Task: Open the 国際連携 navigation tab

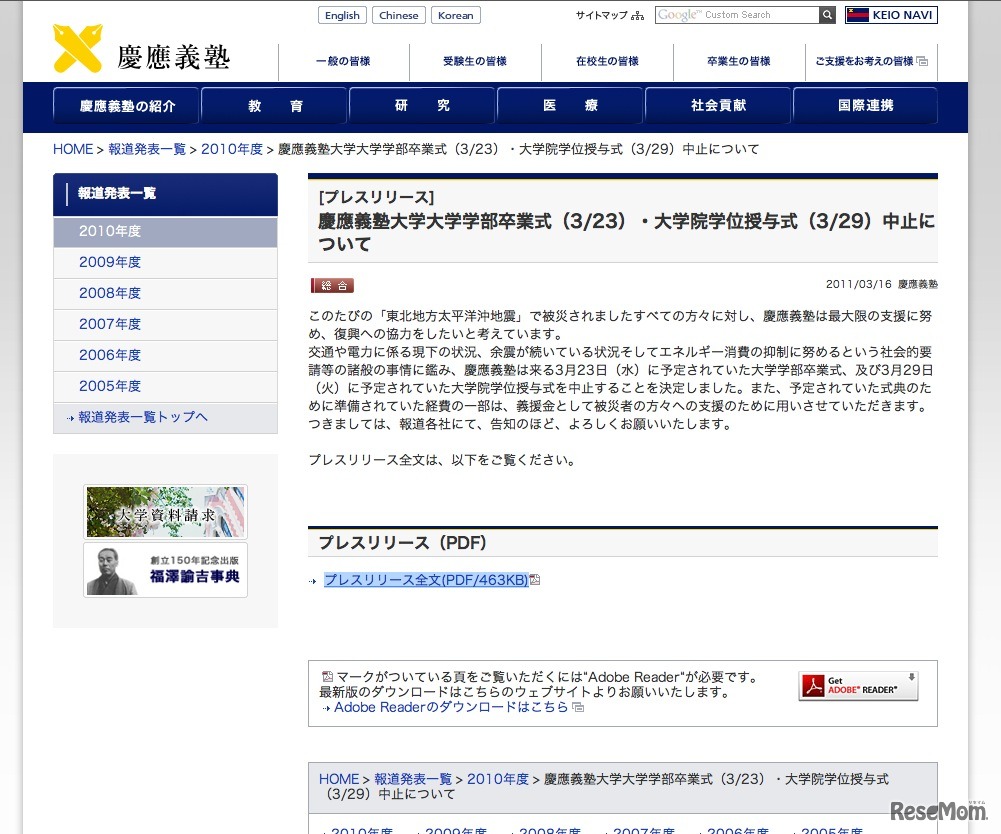Action: click(x=865, y=106)
